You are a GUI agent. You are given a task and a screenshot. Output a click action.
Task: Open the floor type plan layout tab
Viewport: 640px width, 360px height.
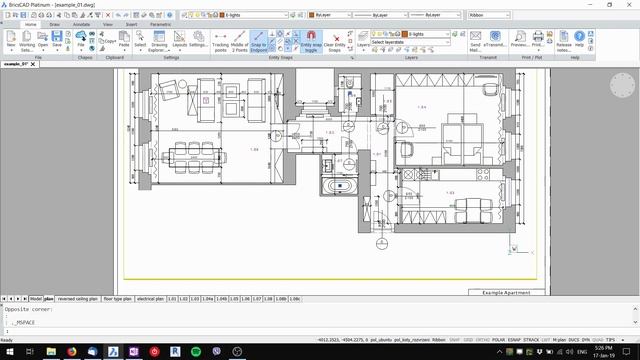tap(118, 299)
